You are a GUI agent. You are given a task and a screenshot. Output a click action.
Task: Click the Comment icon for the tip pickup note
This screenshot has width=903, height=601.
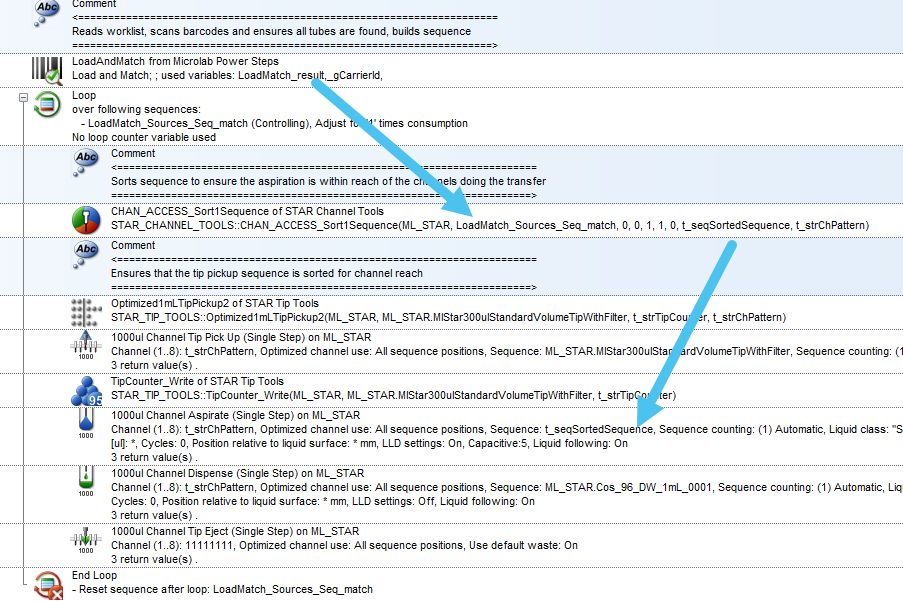point(87,254)
